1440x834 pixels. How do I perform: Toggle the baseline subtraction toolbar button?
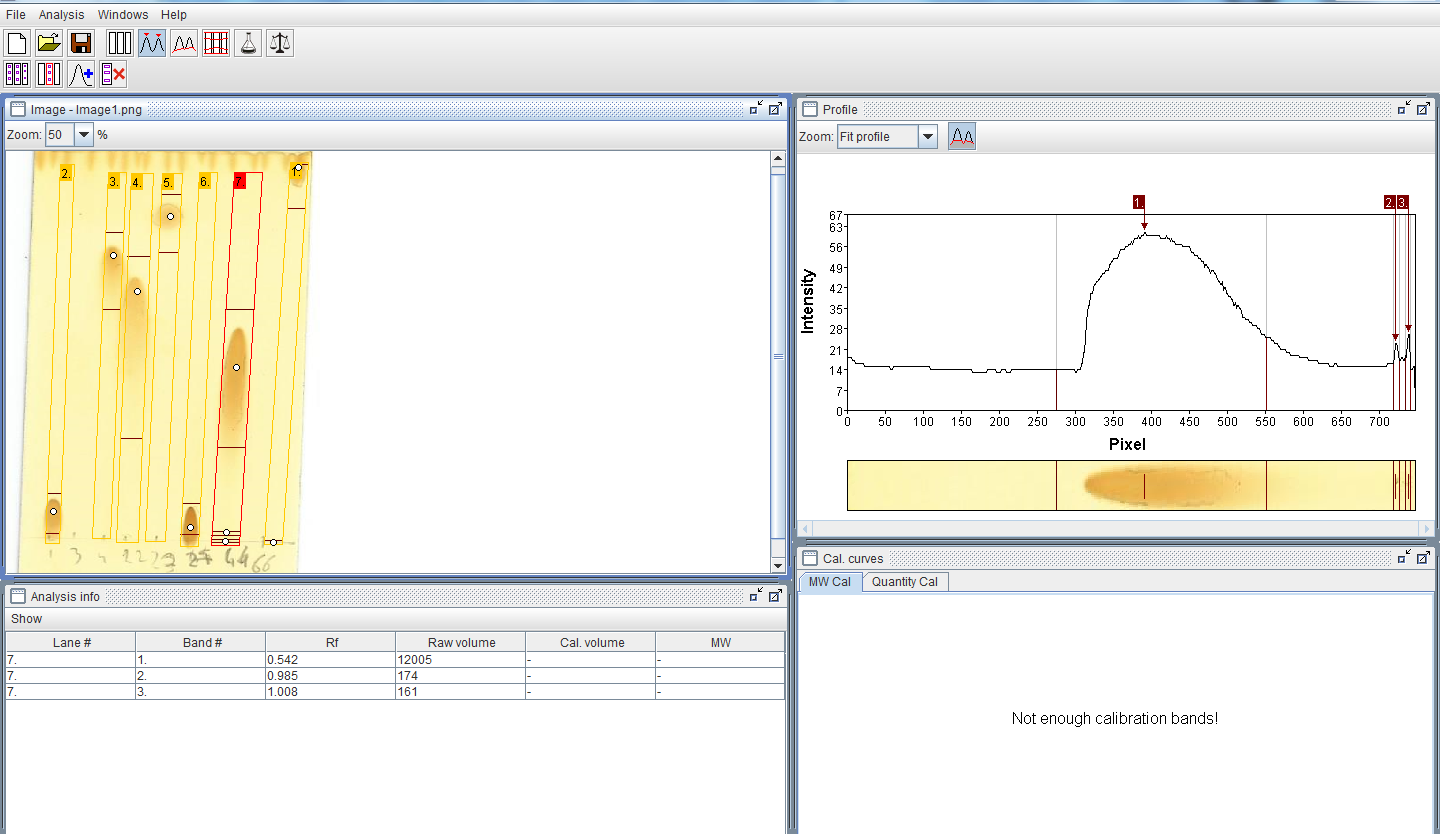[x=184, y=43]
